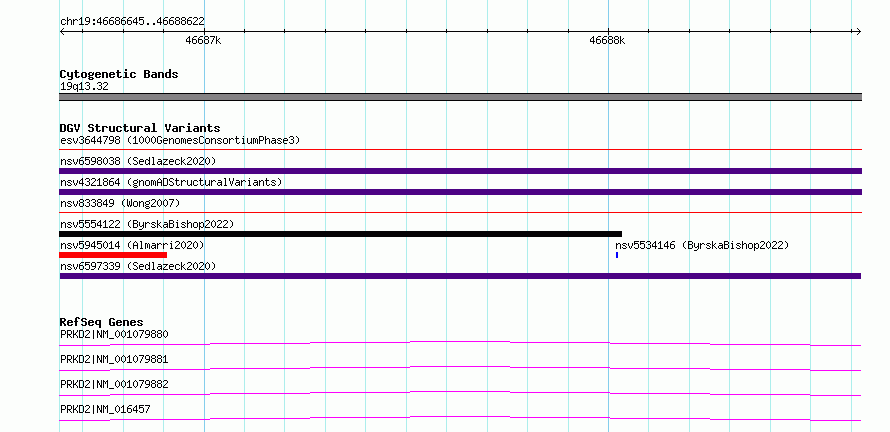
Task: Open nsv5945014 (Almarri2020) variant label
Action: [132, 245]
